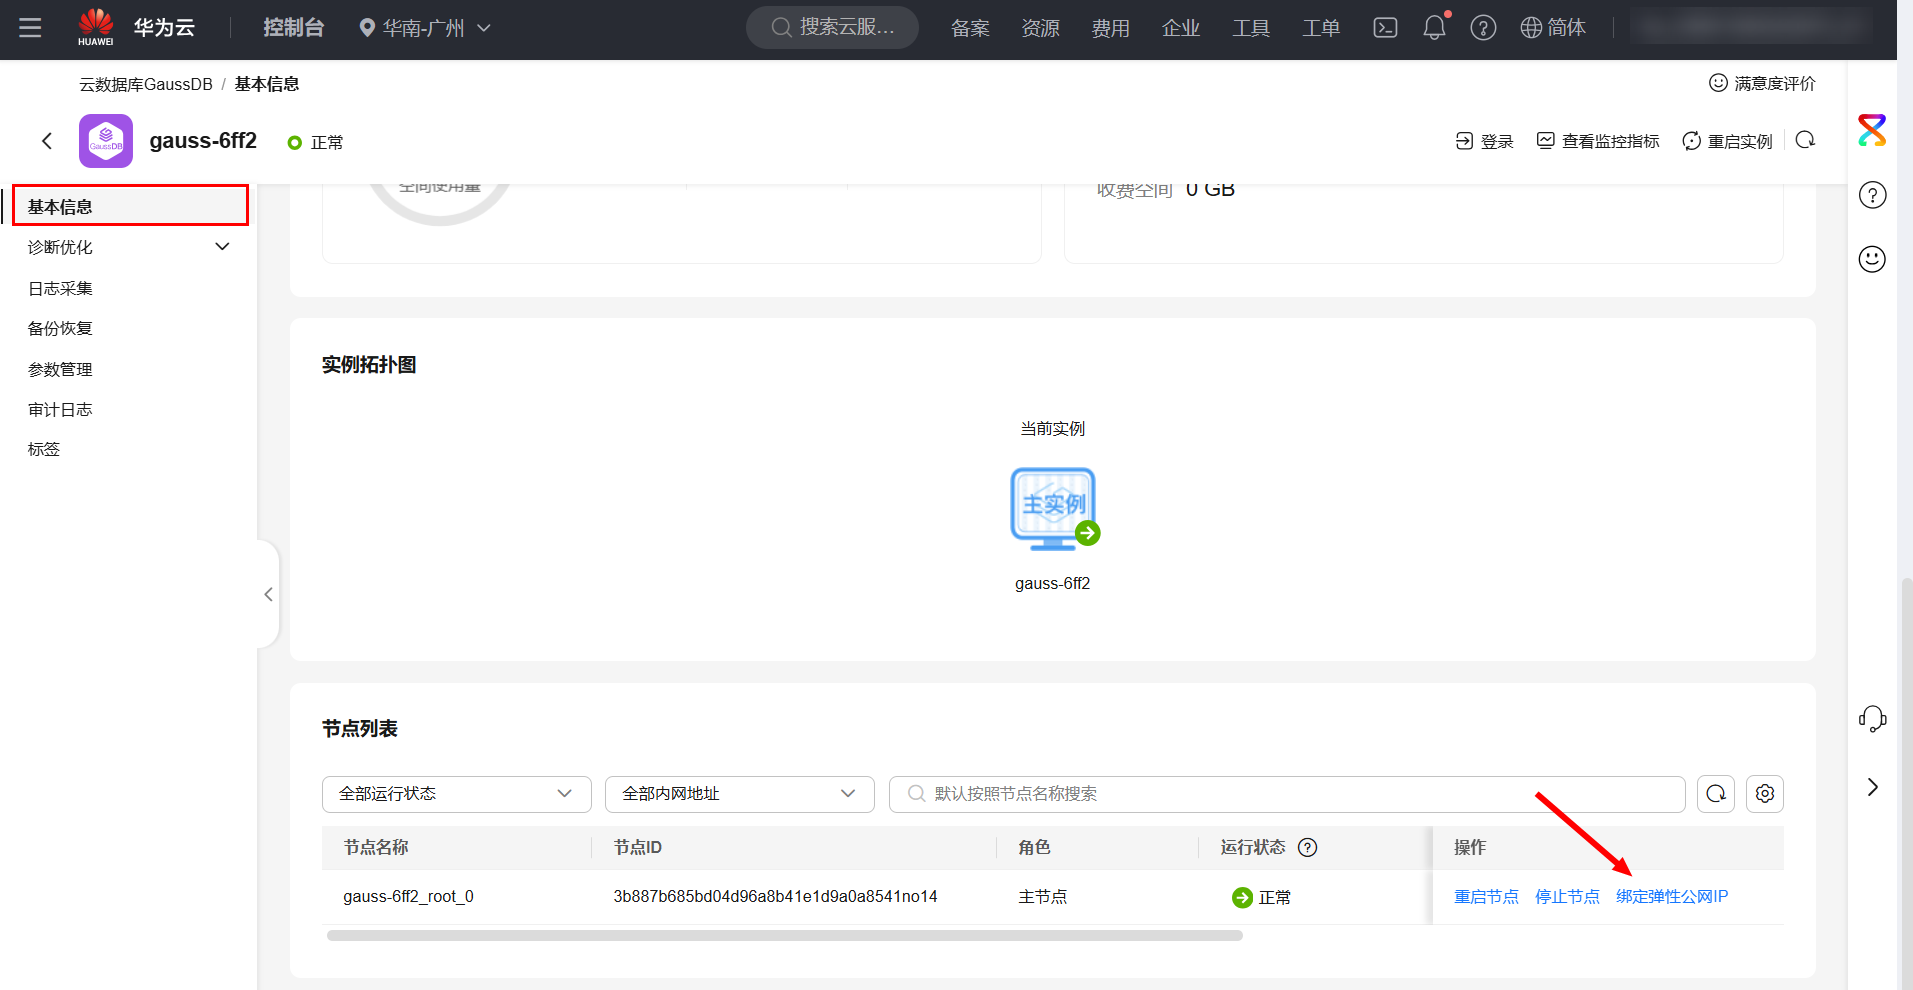Click the 角色 column header
This screenshot has width=1913, height=990.
1034,847
